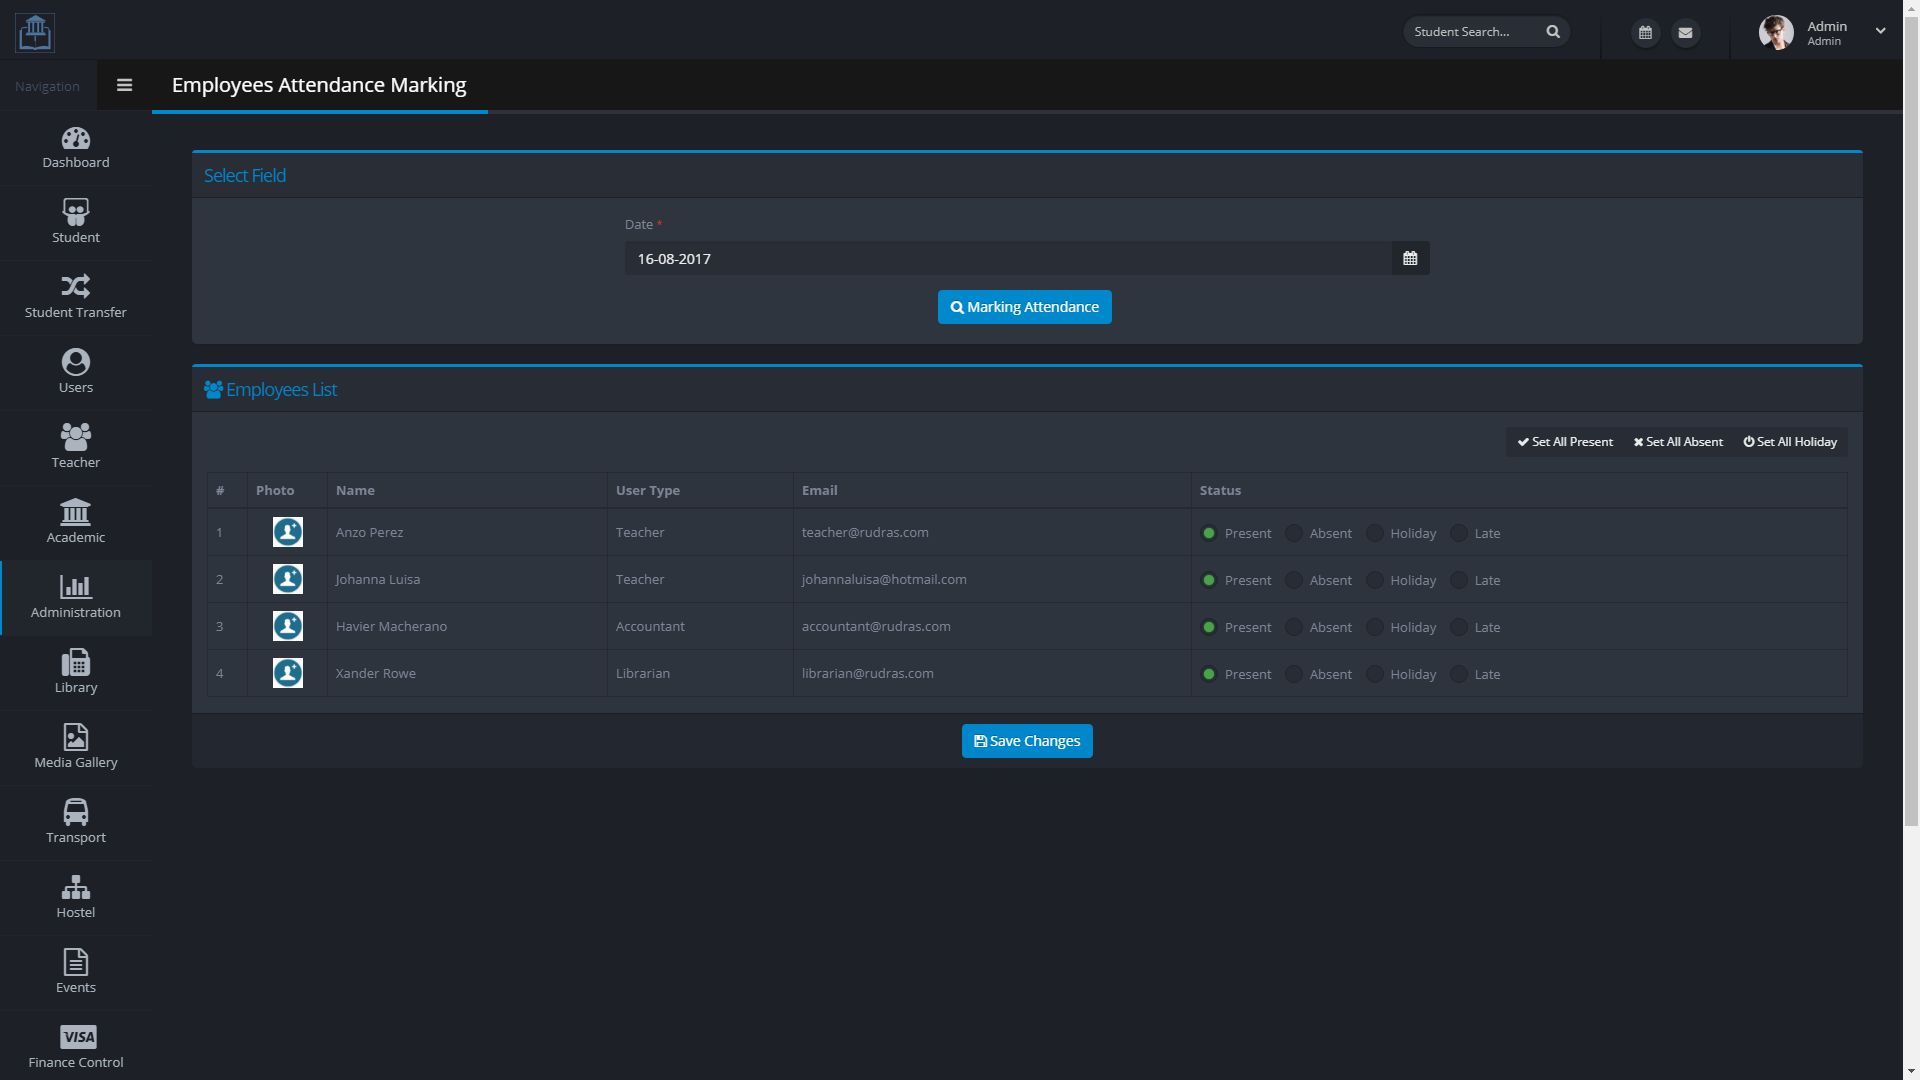Image resolution: width=1920 pixels, height=1080 pixels.
Task: Click the Marking Attendance button
Action: tap(1024, 307)
